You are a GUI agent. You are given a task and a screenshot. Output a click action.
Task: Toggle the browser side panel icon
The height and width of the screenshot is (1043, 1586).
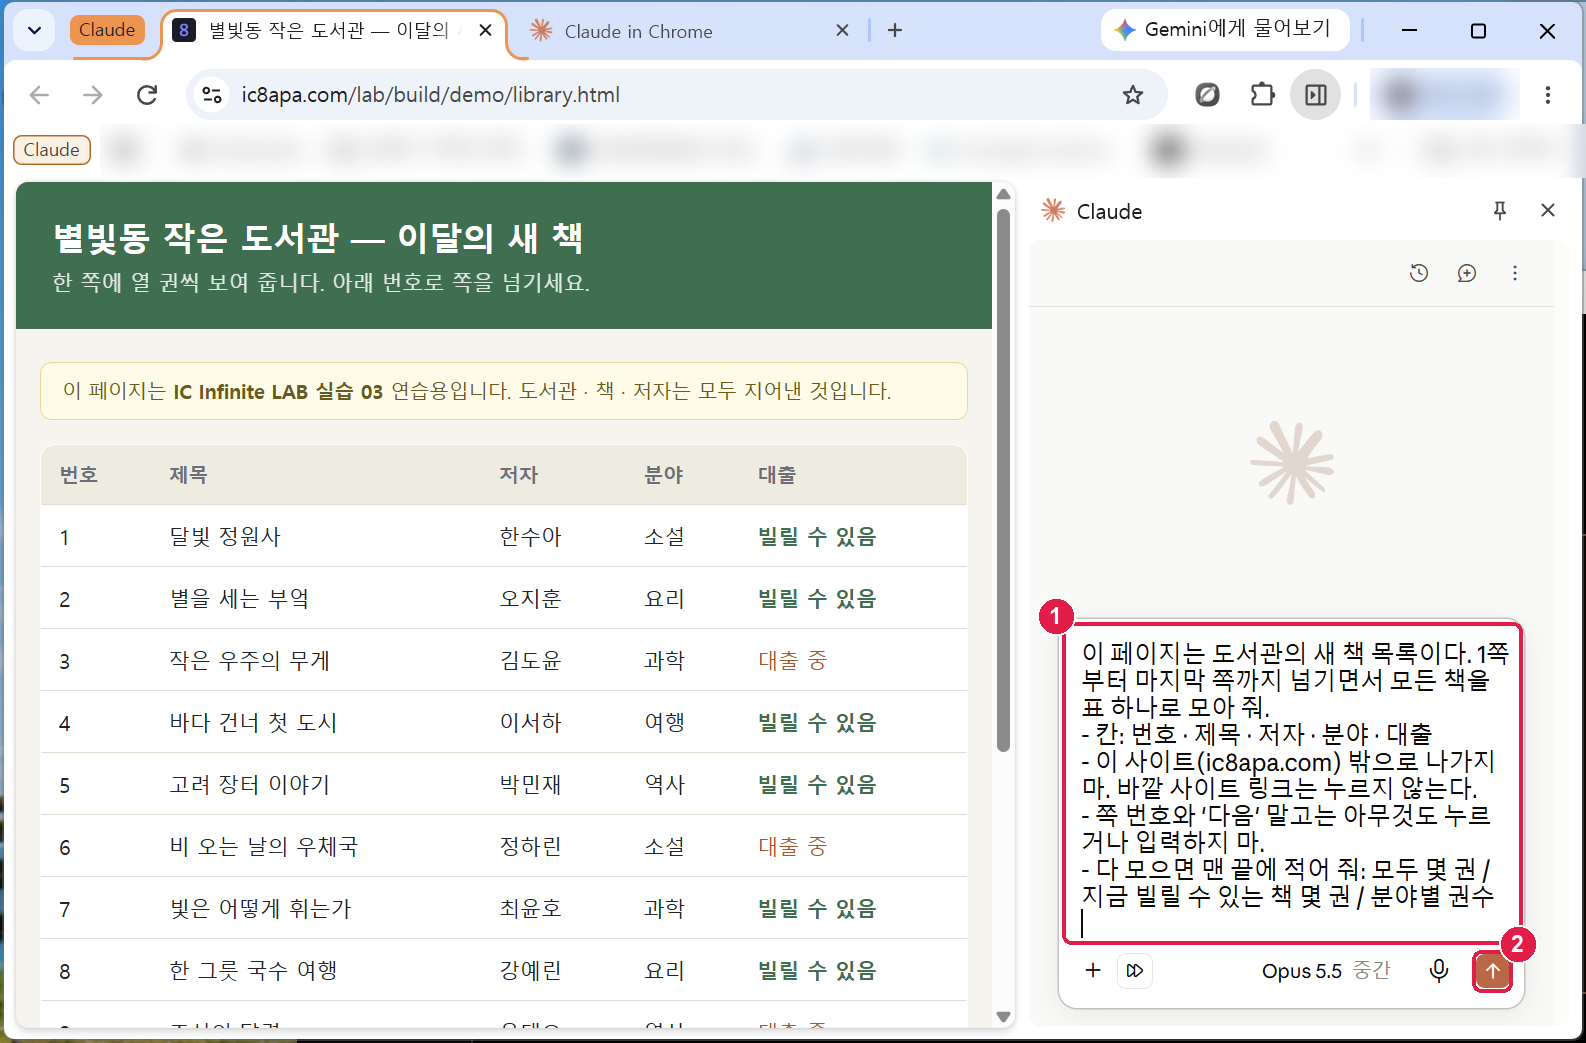[1316, 95]
